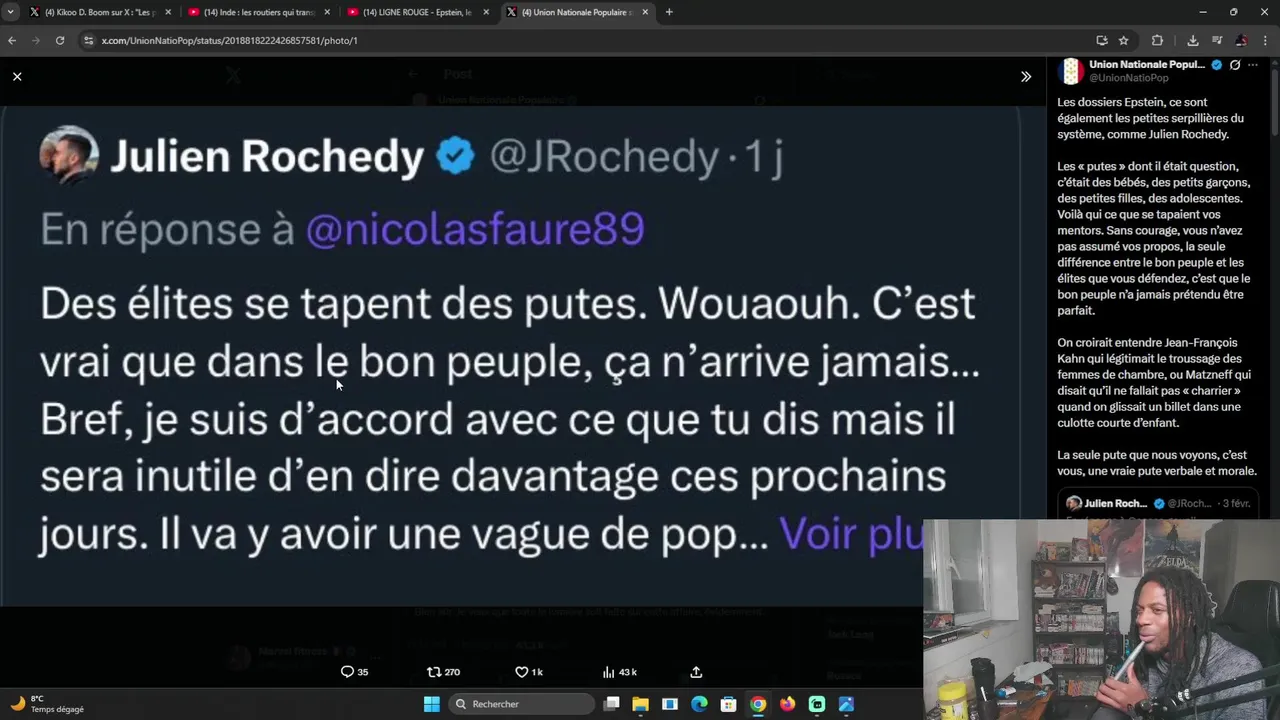Screen dimensions: 1280x720
Task: Like the post with heart icon
Action: 529,672
